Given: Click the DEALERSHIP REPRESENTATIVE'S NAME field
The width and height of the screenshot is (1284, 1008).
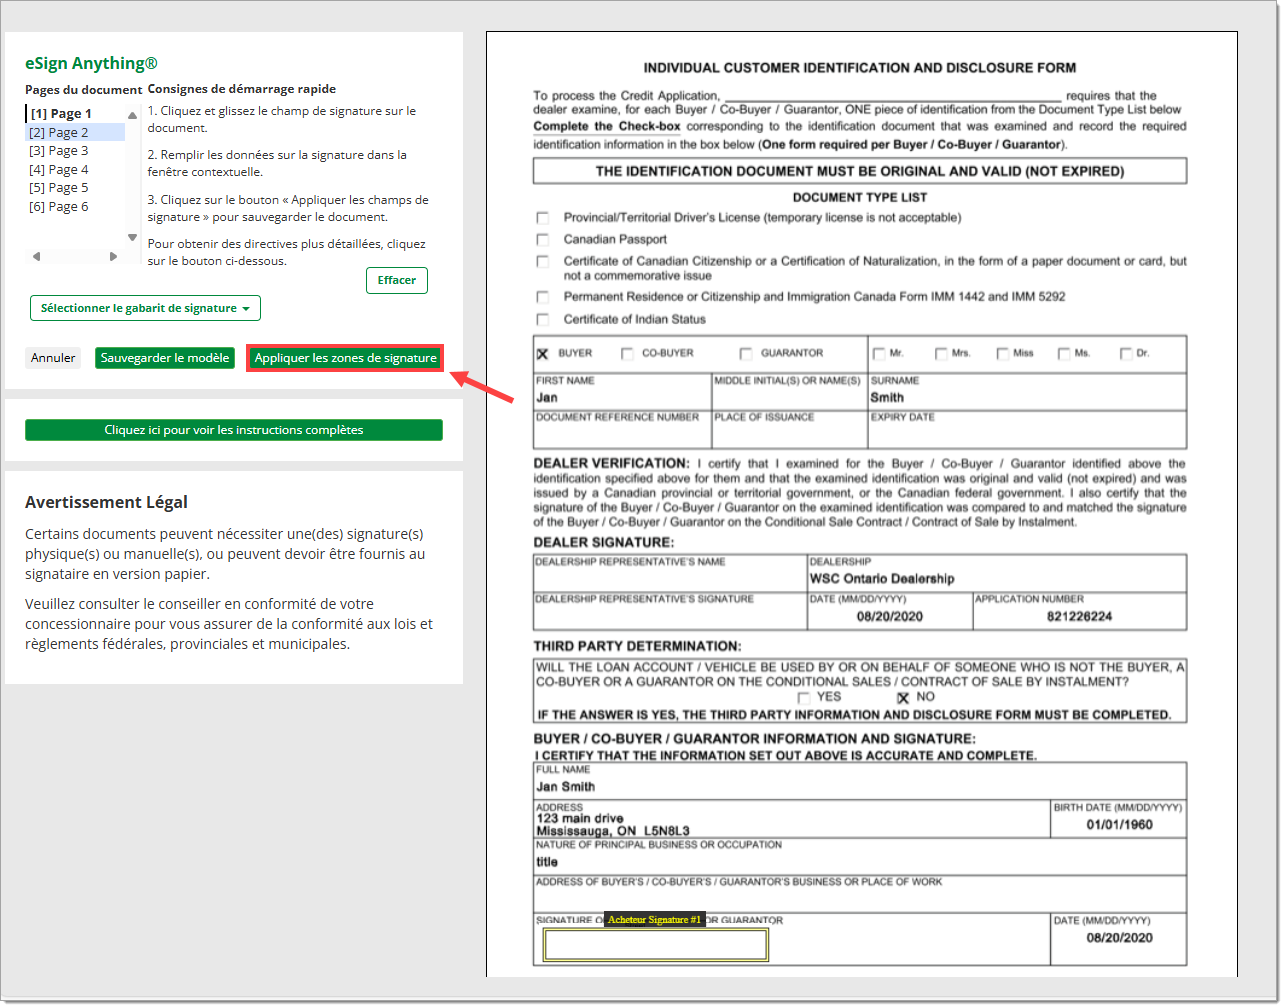Looking at the screenshot, I should tap(670, 574).
